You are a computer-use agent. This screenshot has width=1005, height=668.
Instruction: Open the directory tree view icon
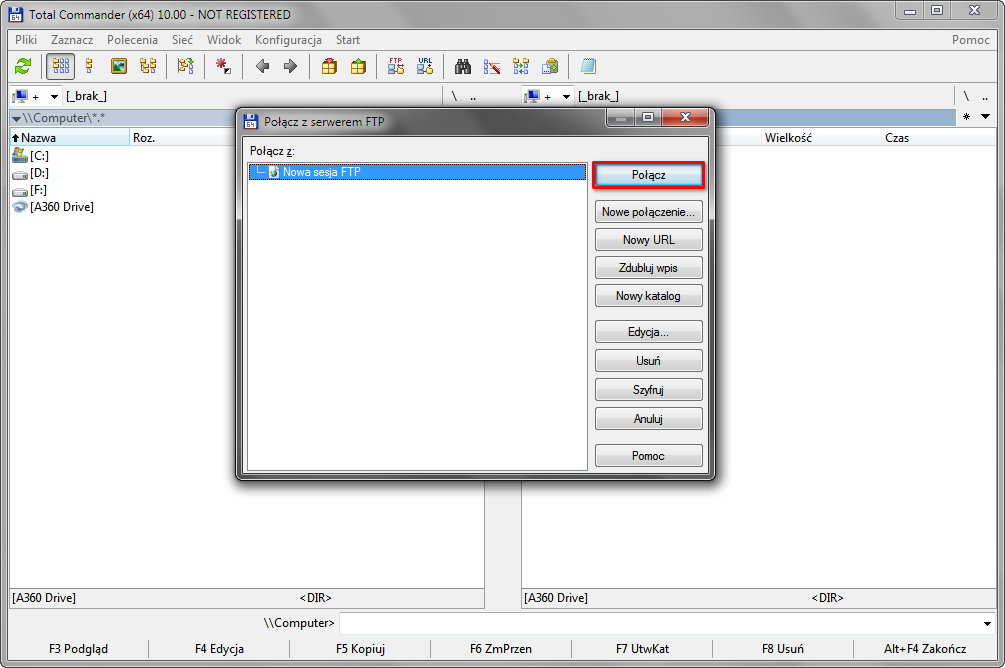click(149, 66)
